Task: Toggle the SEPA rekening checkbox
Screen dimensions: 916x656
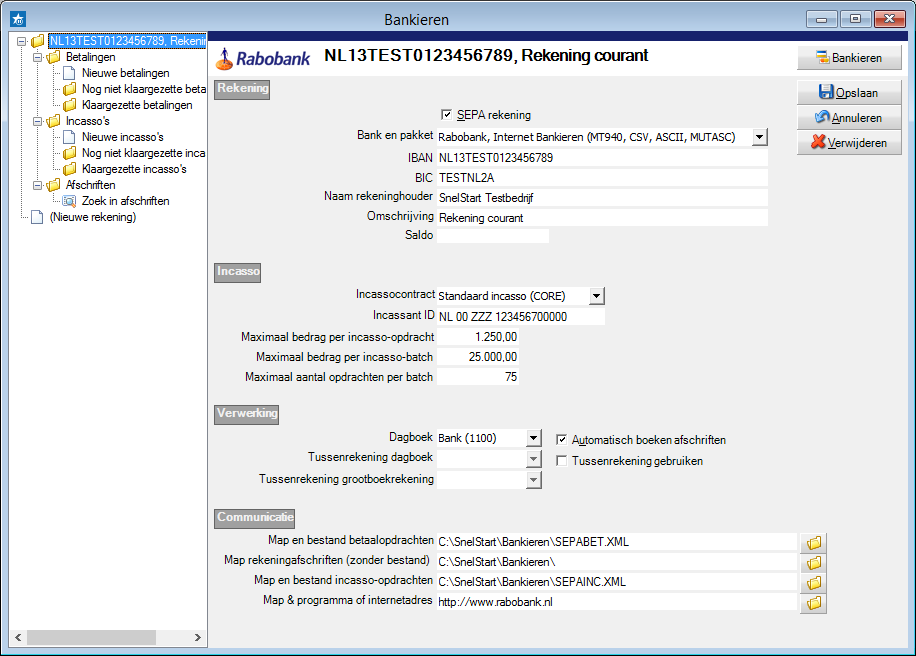Action: [x=447, y=115]
